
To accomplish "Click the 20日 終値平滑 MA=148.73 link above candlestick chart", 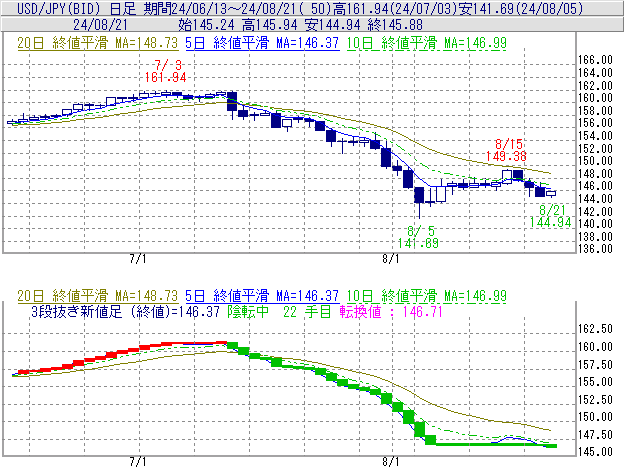I will tap(98, 43).
